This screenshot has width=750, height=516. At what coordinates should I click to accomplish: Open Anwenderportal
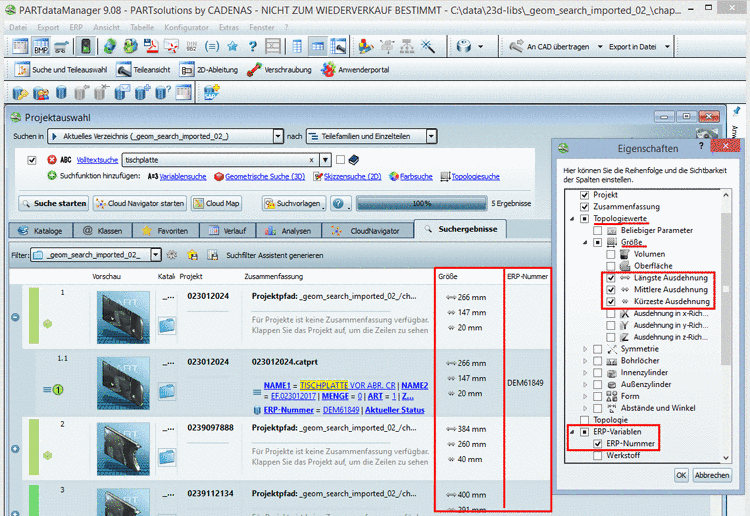[x=355, y=70]
